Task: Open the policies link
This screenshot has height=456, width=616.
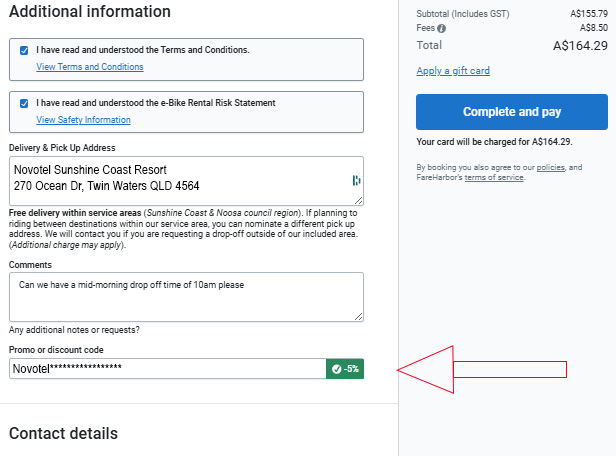Action: pyautogui.click(x=550, y=167)
